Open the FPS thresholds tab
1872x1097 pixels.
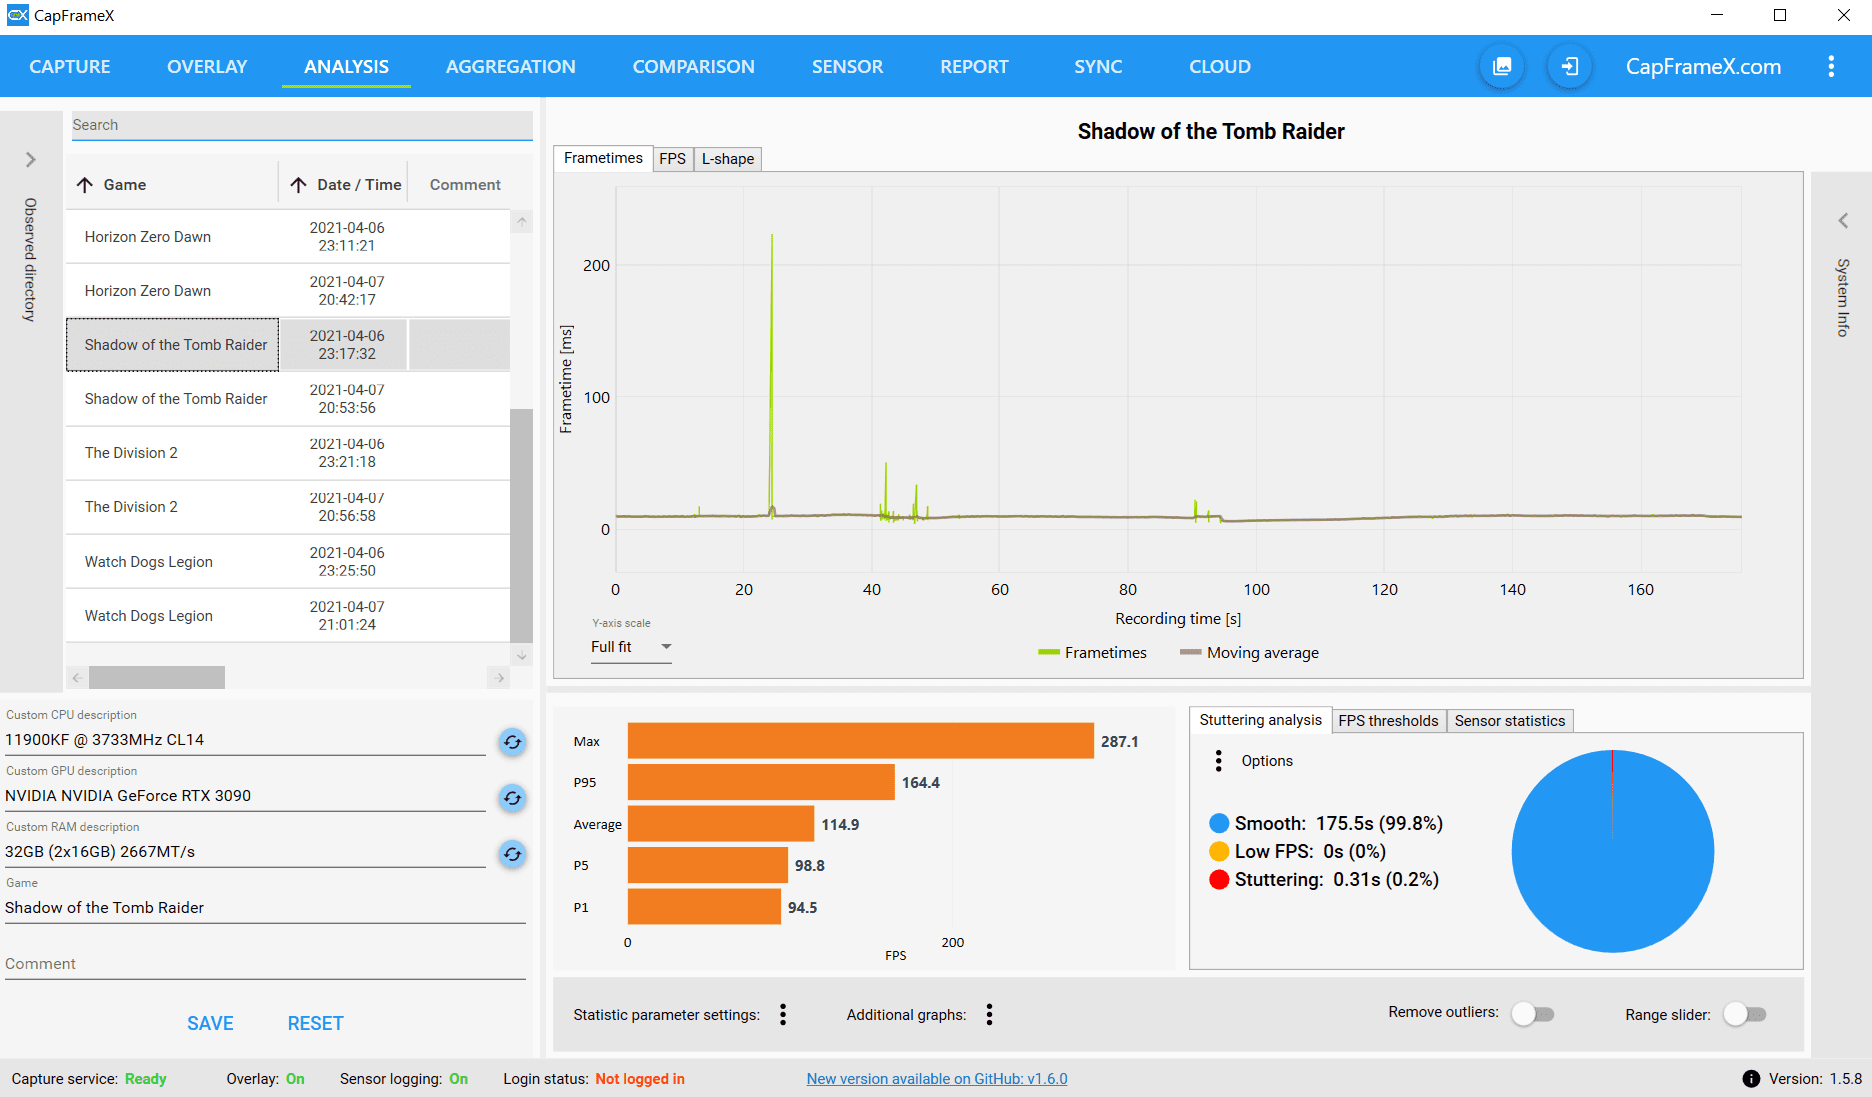tap(1389, 721)
